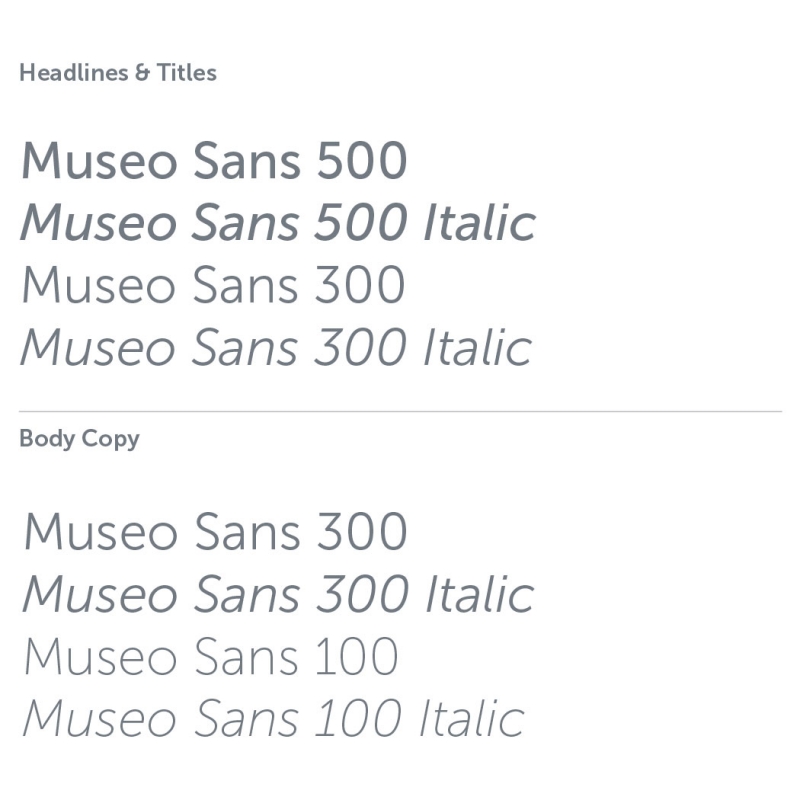
Task: Select the Museo Sans 100 non-italic sample
Action: 211,657
